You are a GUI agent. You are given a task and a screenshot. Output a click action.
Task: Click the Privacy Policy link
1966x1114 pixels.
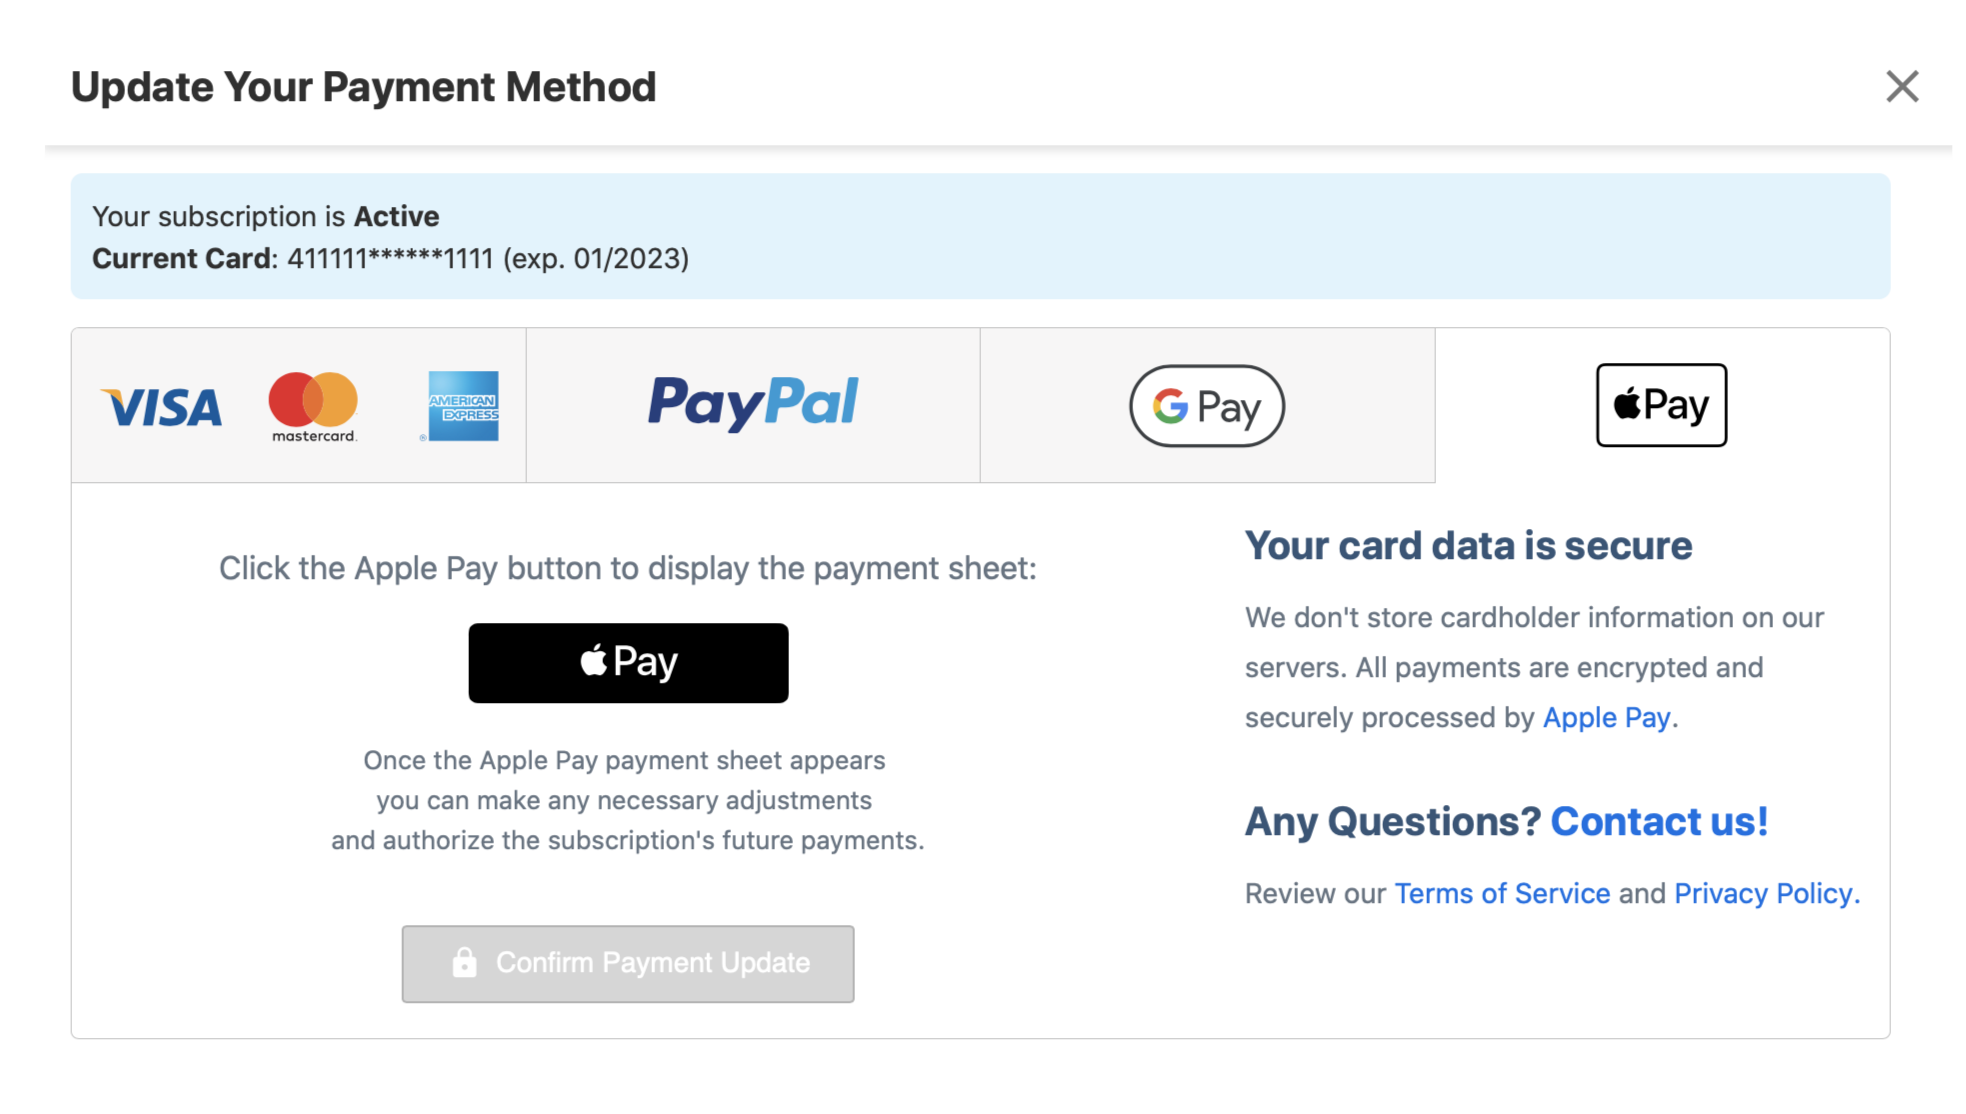coord(1763,891)
